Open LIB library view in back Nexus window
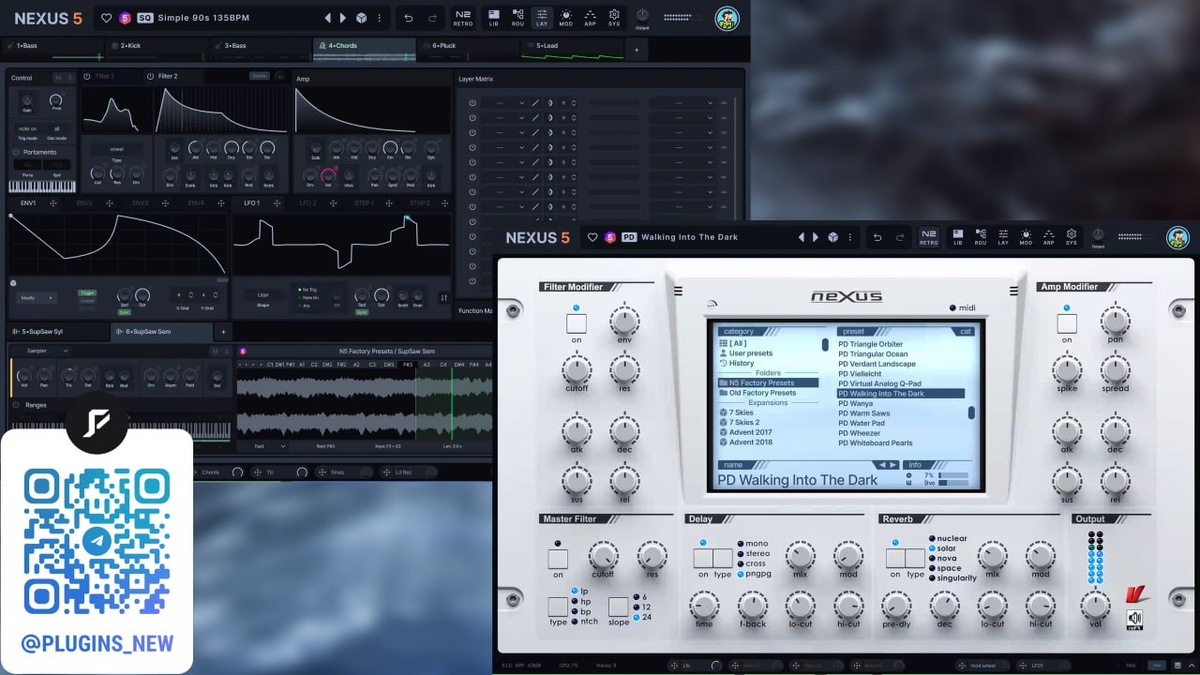 coord(494,18)
